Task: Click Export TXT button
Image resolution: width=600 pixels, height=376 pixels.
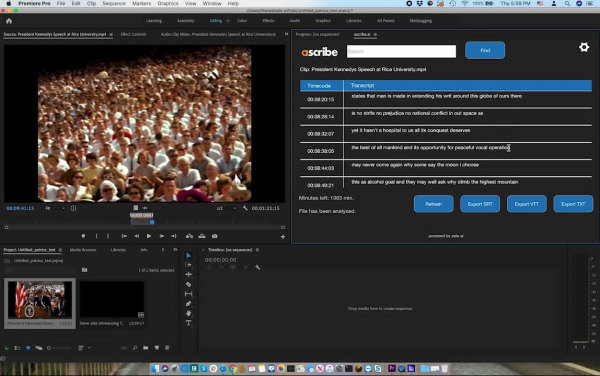Action: [x=573, y=204]
